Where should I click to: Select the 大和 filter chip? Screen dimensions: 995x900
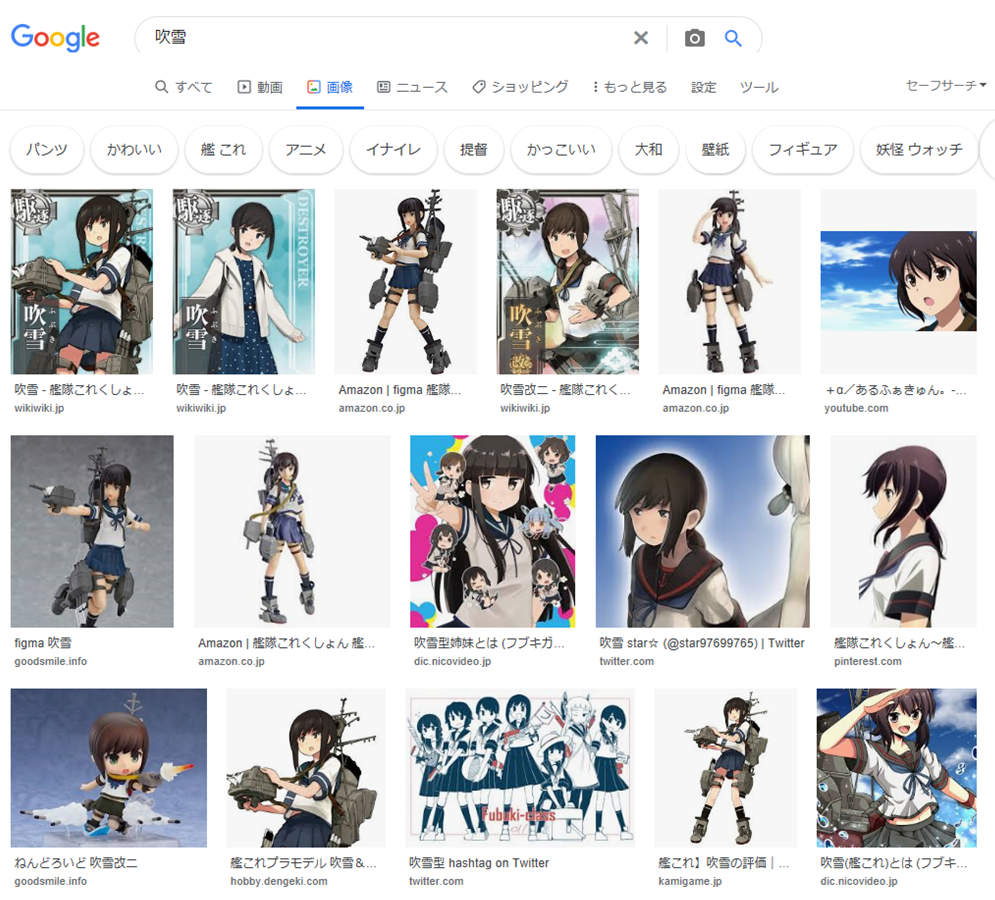649,150
